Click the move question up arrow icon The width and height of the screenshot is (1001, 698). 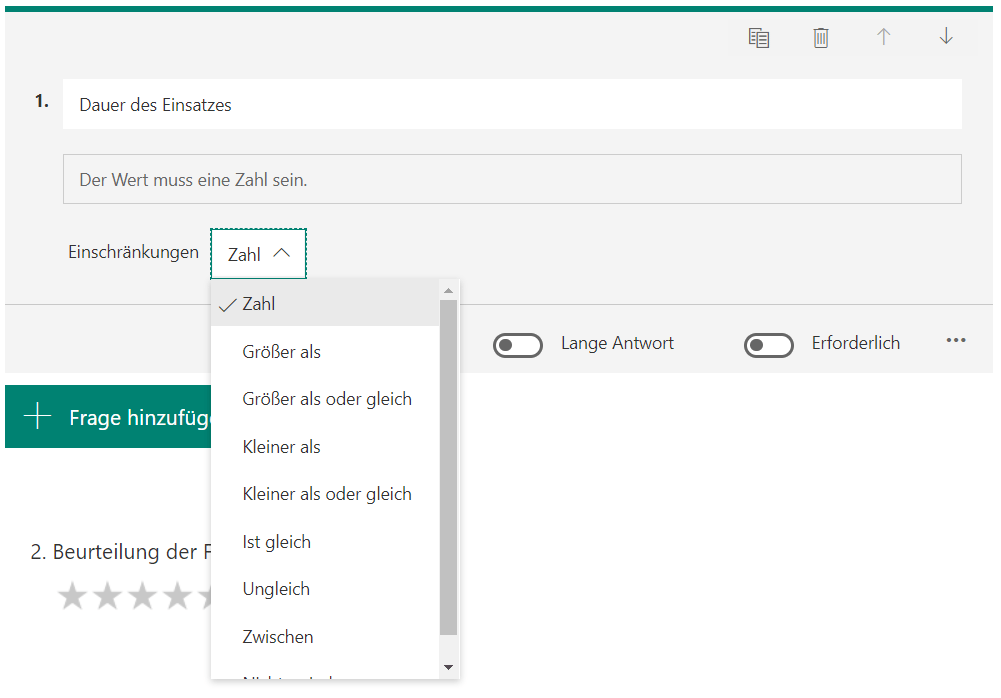(884, 37)
